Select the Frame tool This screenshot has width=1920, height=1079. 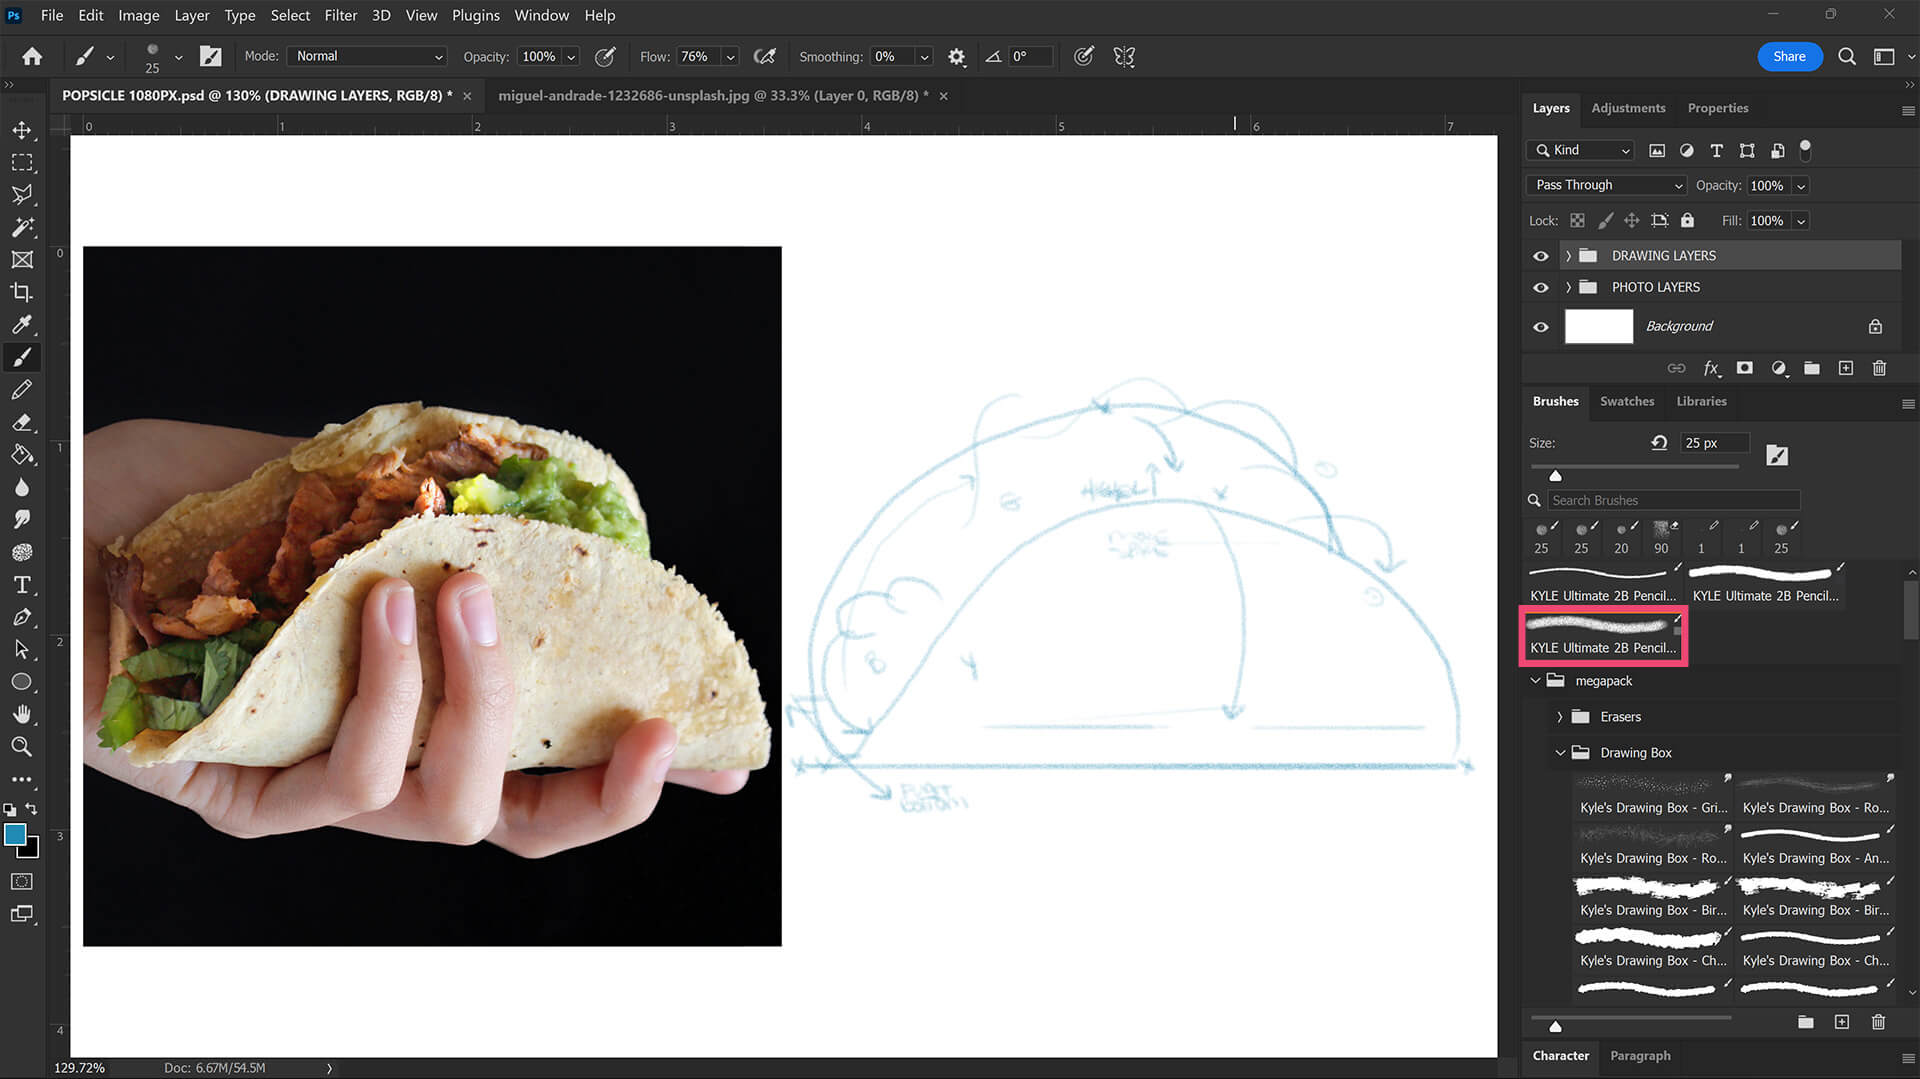(x=22, y=259)
